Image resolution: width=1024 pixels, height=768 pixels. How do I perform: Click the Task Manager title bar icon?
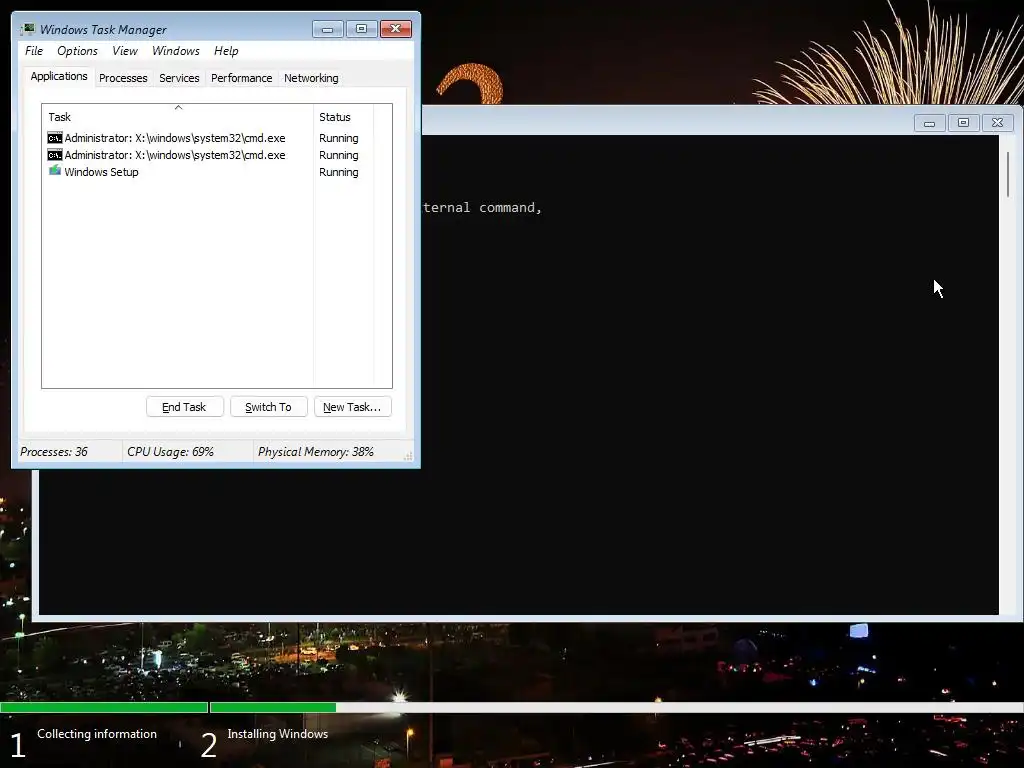tap(27, 29)
